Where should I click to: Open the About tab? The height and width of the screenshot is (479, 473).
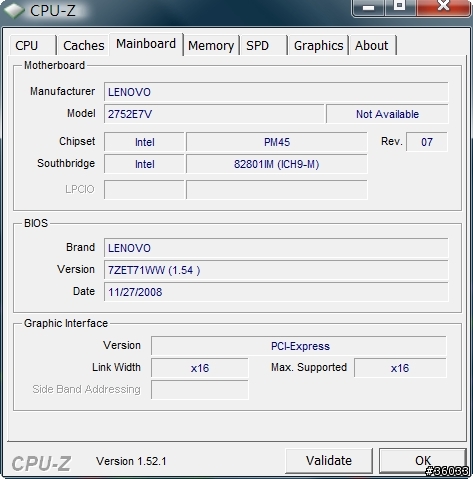pyautogui.click(x=372, y=45)
